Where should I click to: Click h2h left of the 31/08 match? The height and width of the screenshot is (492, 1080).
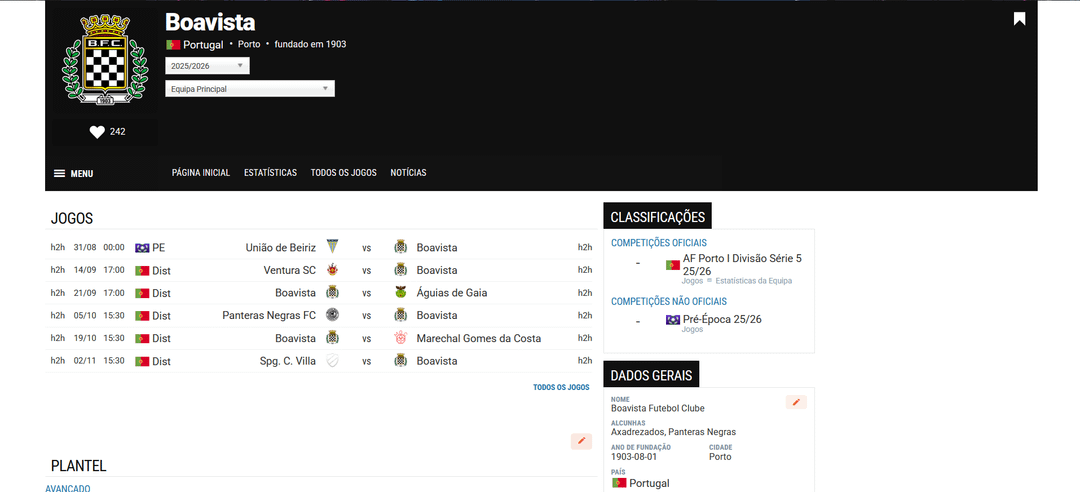pos(58,247)
